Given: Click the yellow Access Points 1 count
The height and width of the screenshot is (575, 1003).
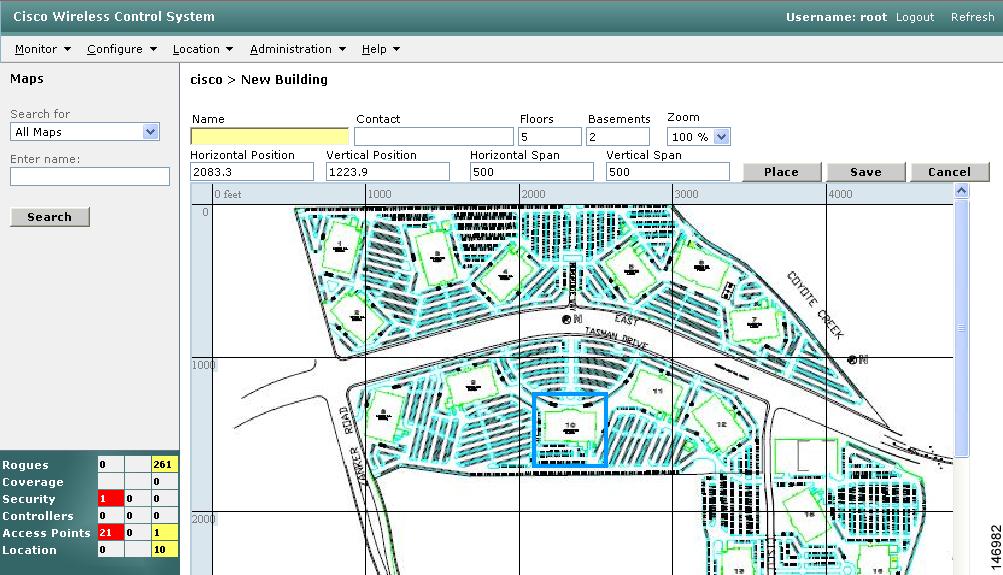Looking at the screenshot, I should (164, 532).
